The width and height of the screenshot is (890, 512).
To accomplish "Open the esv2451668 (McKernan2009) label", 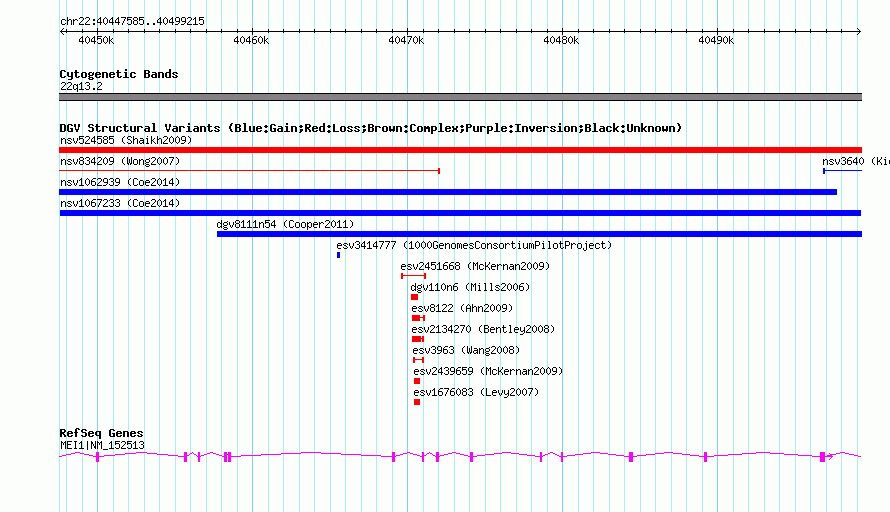I will point(475,266).
